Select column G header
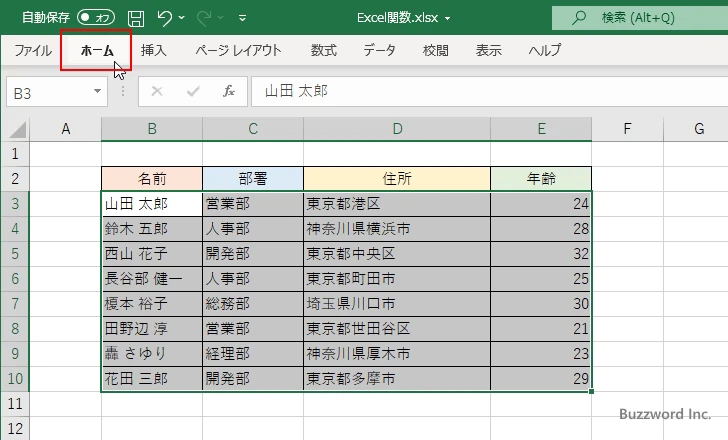The image size is (728, 440). coord(696,129)
